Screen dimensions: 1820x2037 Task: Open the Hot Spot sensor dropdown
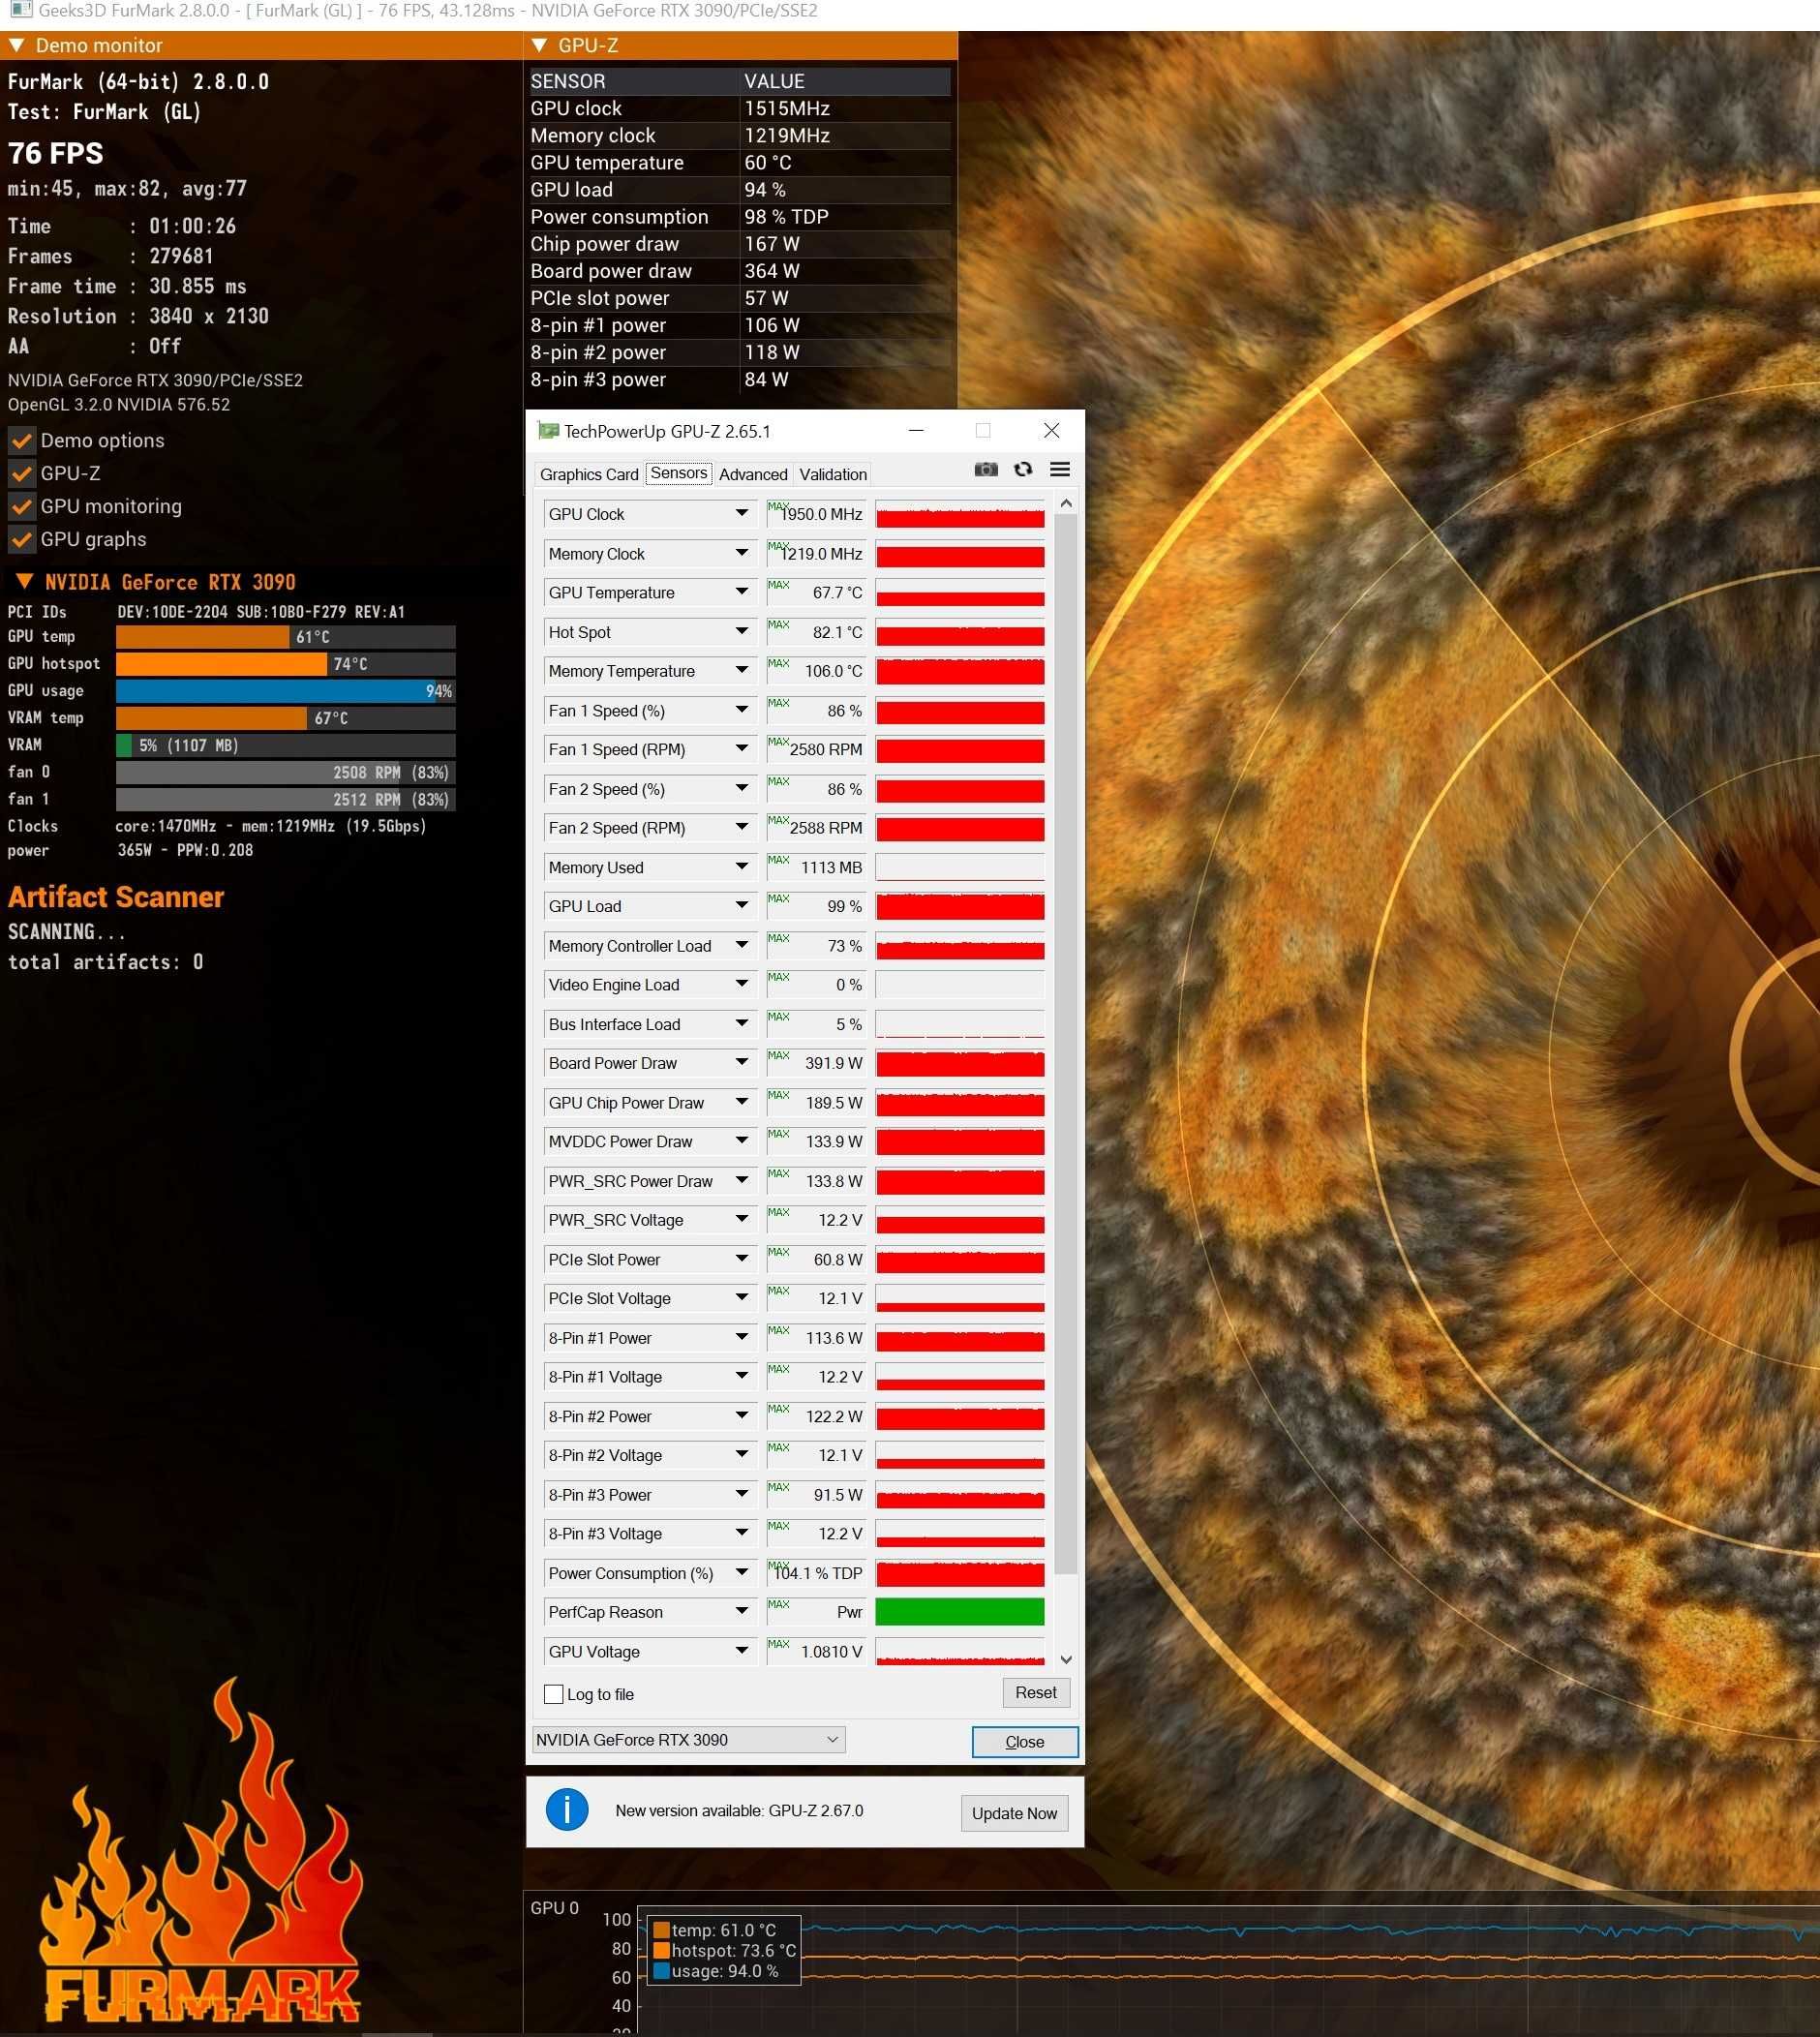(742, 632)
